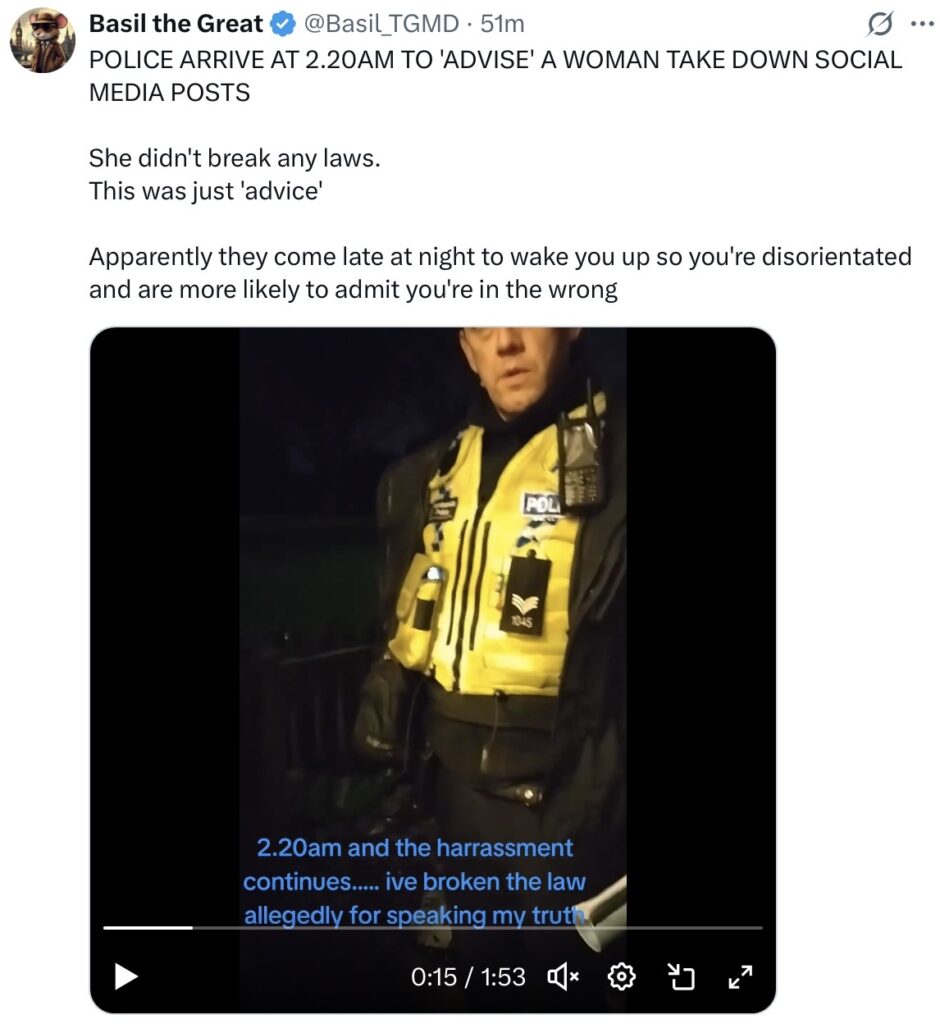Viewport: 940px width, 1024px height.
Task: Open the @Basil_TGMD handle link
Action: click(381, 24)
